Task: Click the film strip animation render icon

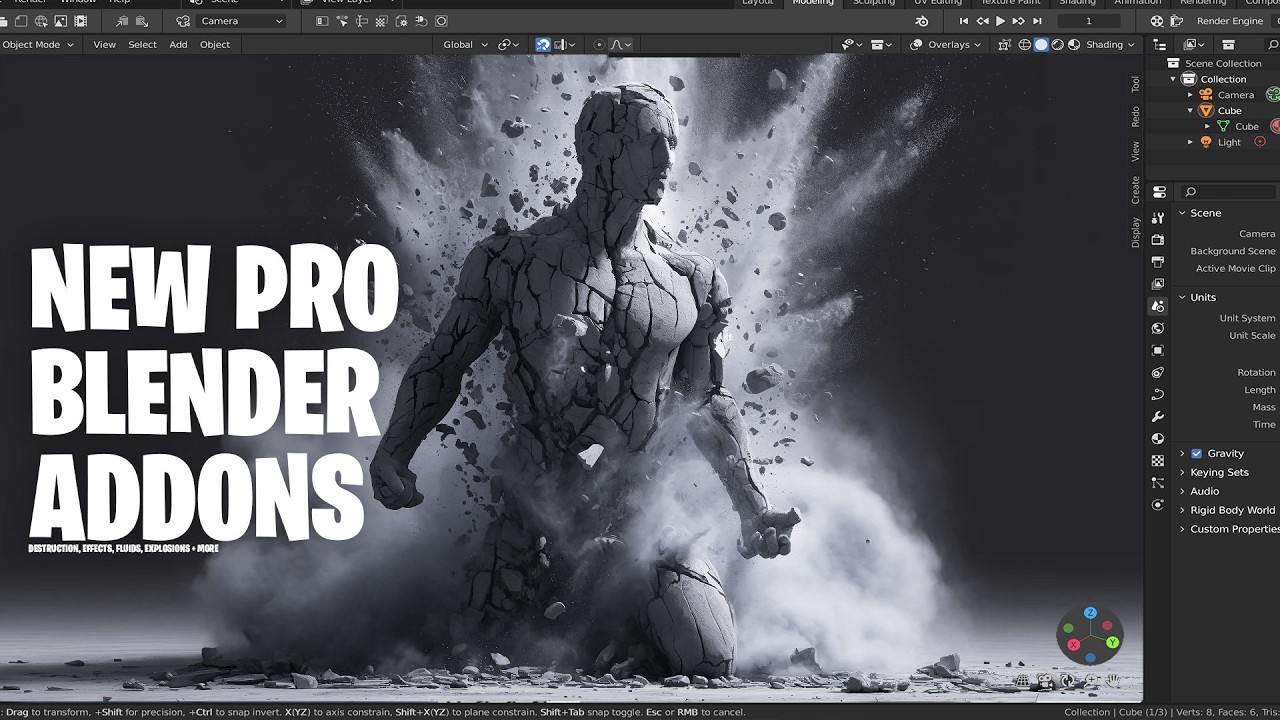Action: [81, 21]
